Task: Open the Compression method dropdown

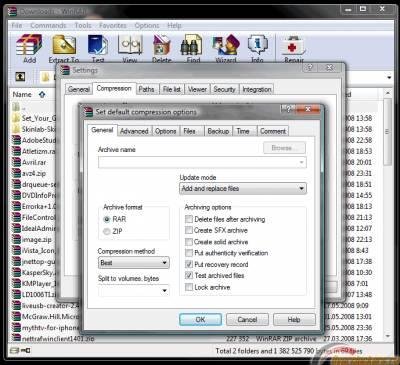Action: 134,263
